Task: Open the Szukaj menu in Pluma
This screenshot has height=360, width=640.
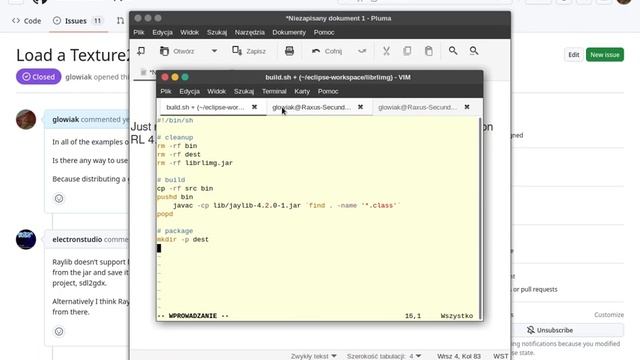Action: click(x=217, y=32)
